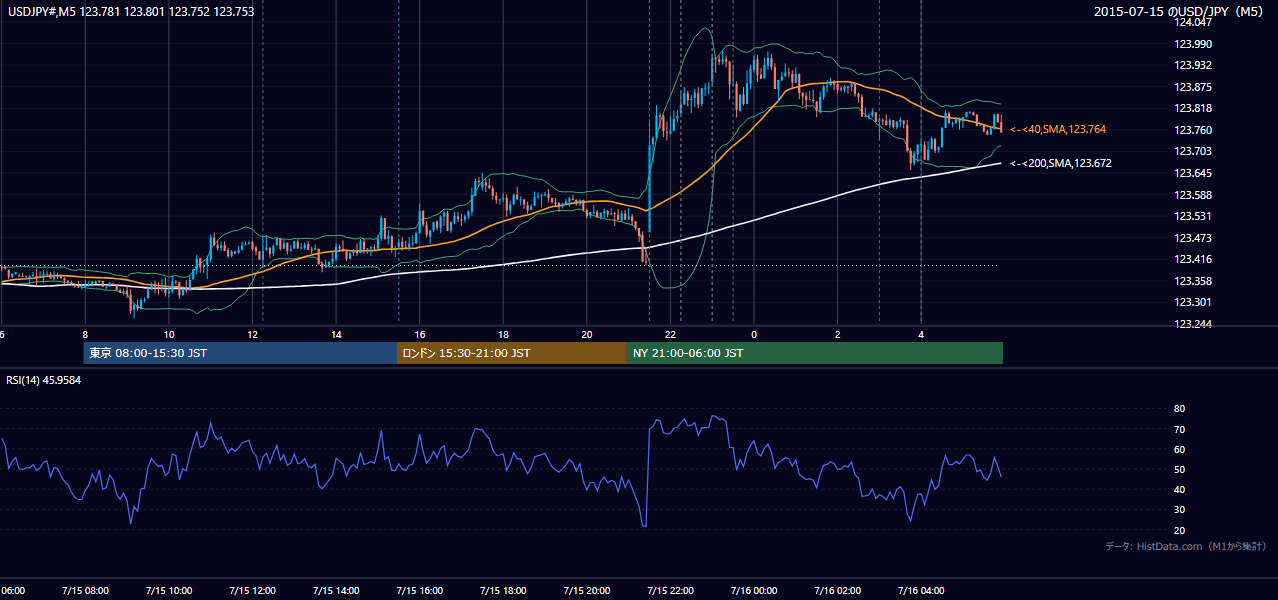Click the RSI(14) 45.9584 indicator label
Viewport: 1278px width, 600px height.
[x=44, y=380]
